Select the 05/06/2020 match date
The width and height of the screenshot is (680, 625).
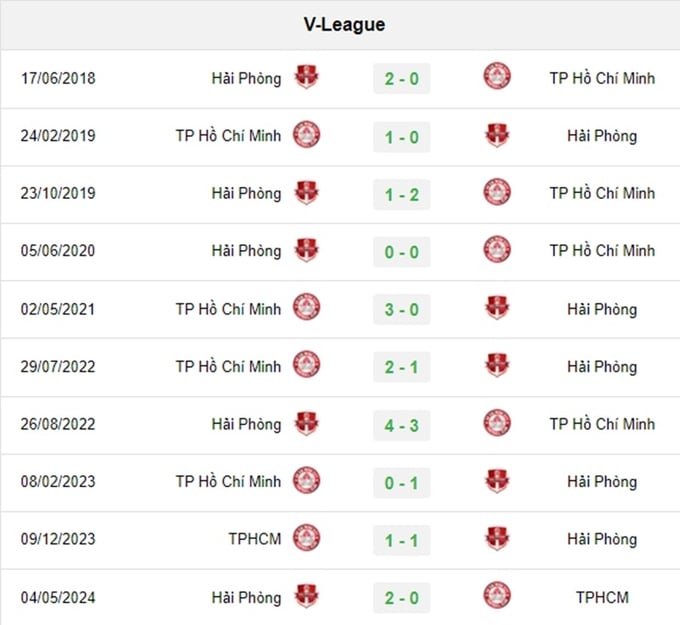point(58,251)
